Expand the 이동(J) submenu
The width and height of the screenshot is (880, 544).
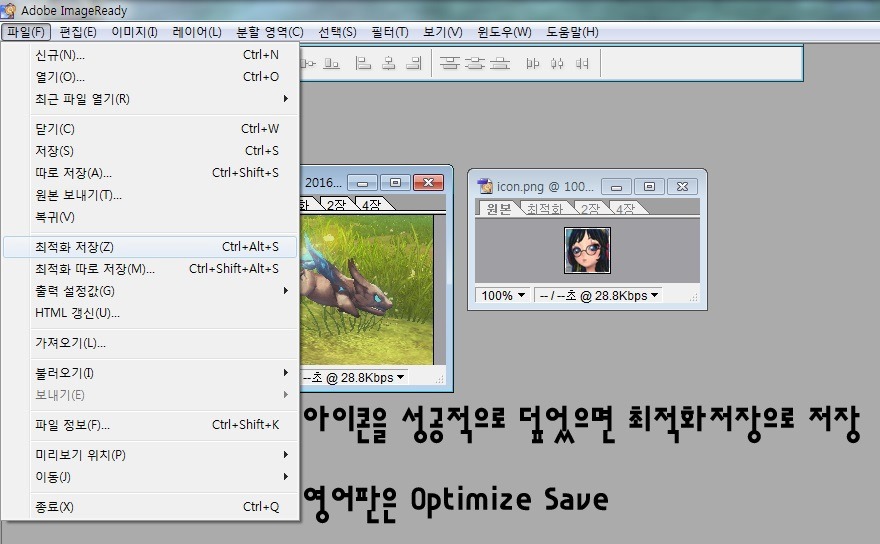pos(150,477)
